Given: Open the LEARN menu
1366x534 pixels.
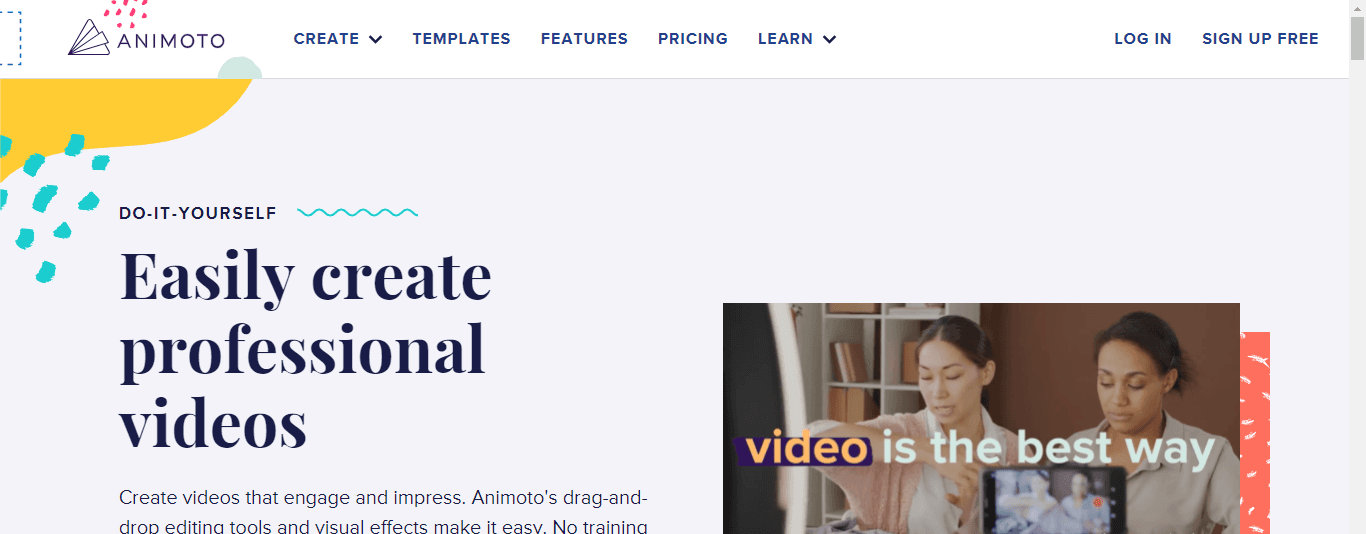Looking at the screenshot, I should (x=785, y=39).
